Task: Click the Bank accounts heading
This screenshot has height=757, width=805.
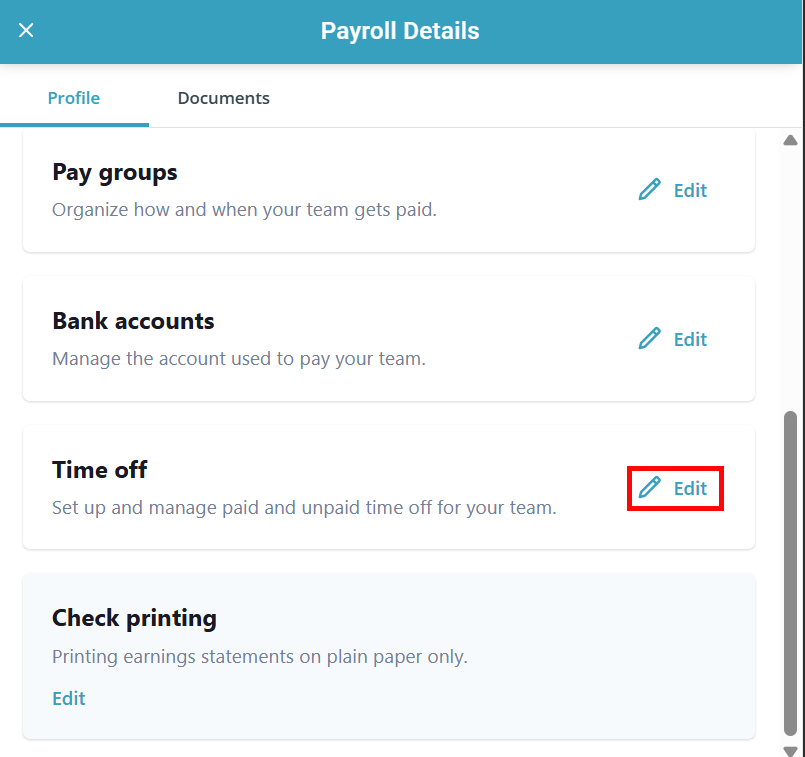Action: pos(133,321)
